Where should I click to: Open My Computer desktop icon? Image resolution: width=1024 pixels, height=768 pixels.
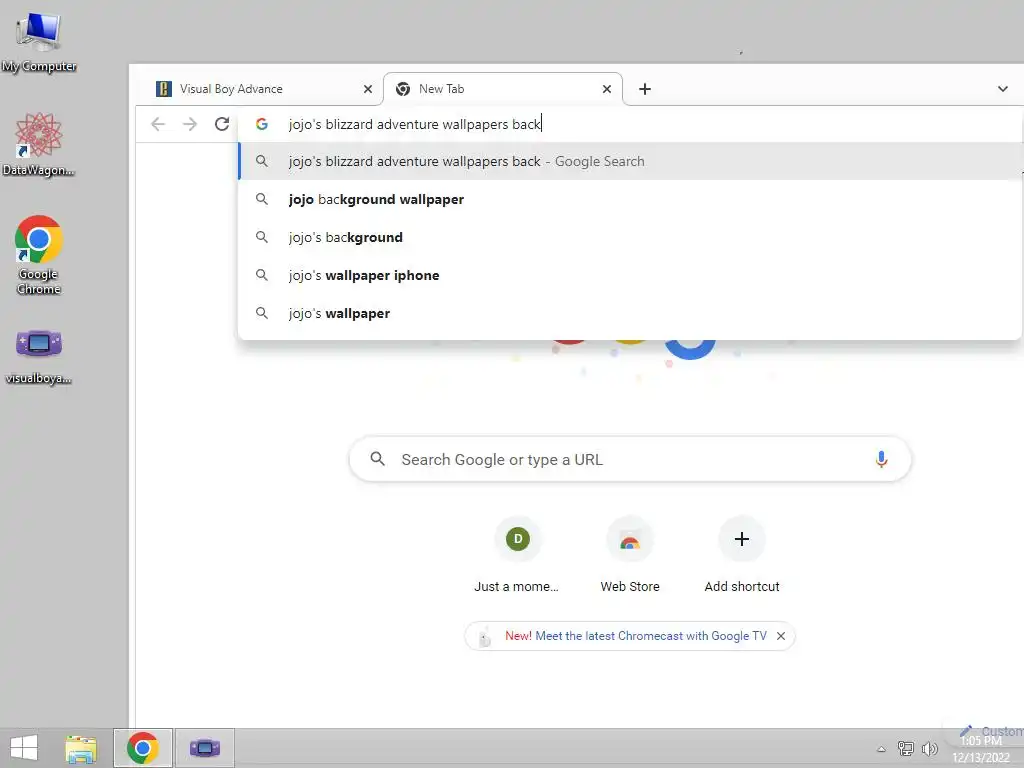39,40
